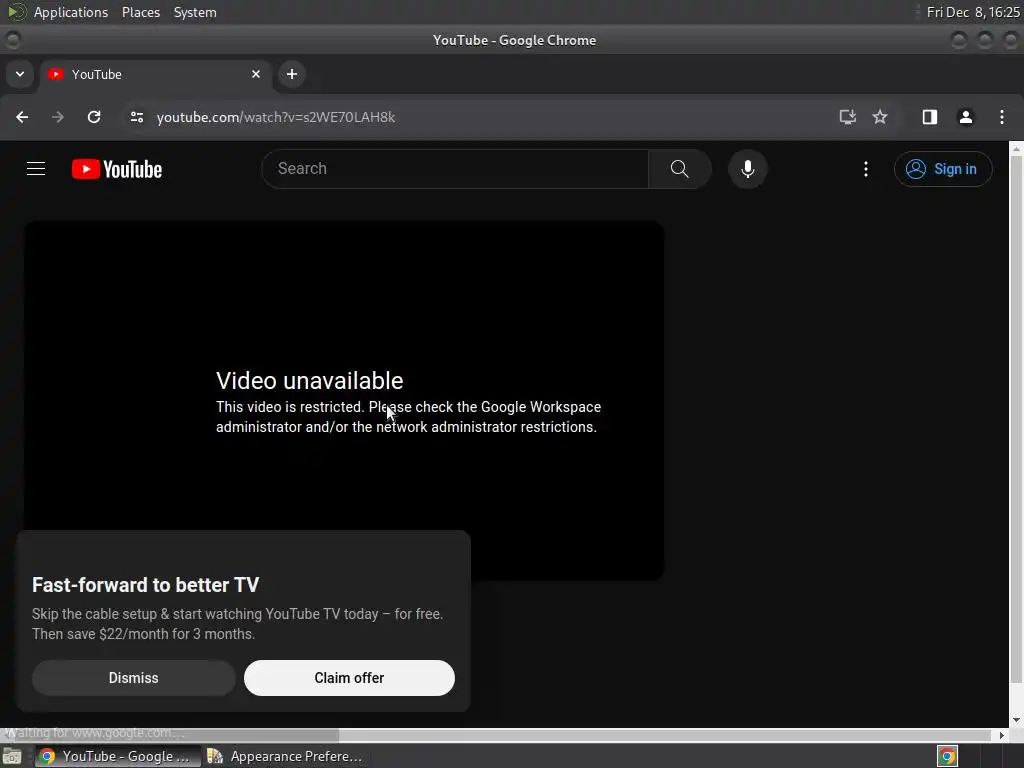Click the Claim offer button

click(349, 678)
